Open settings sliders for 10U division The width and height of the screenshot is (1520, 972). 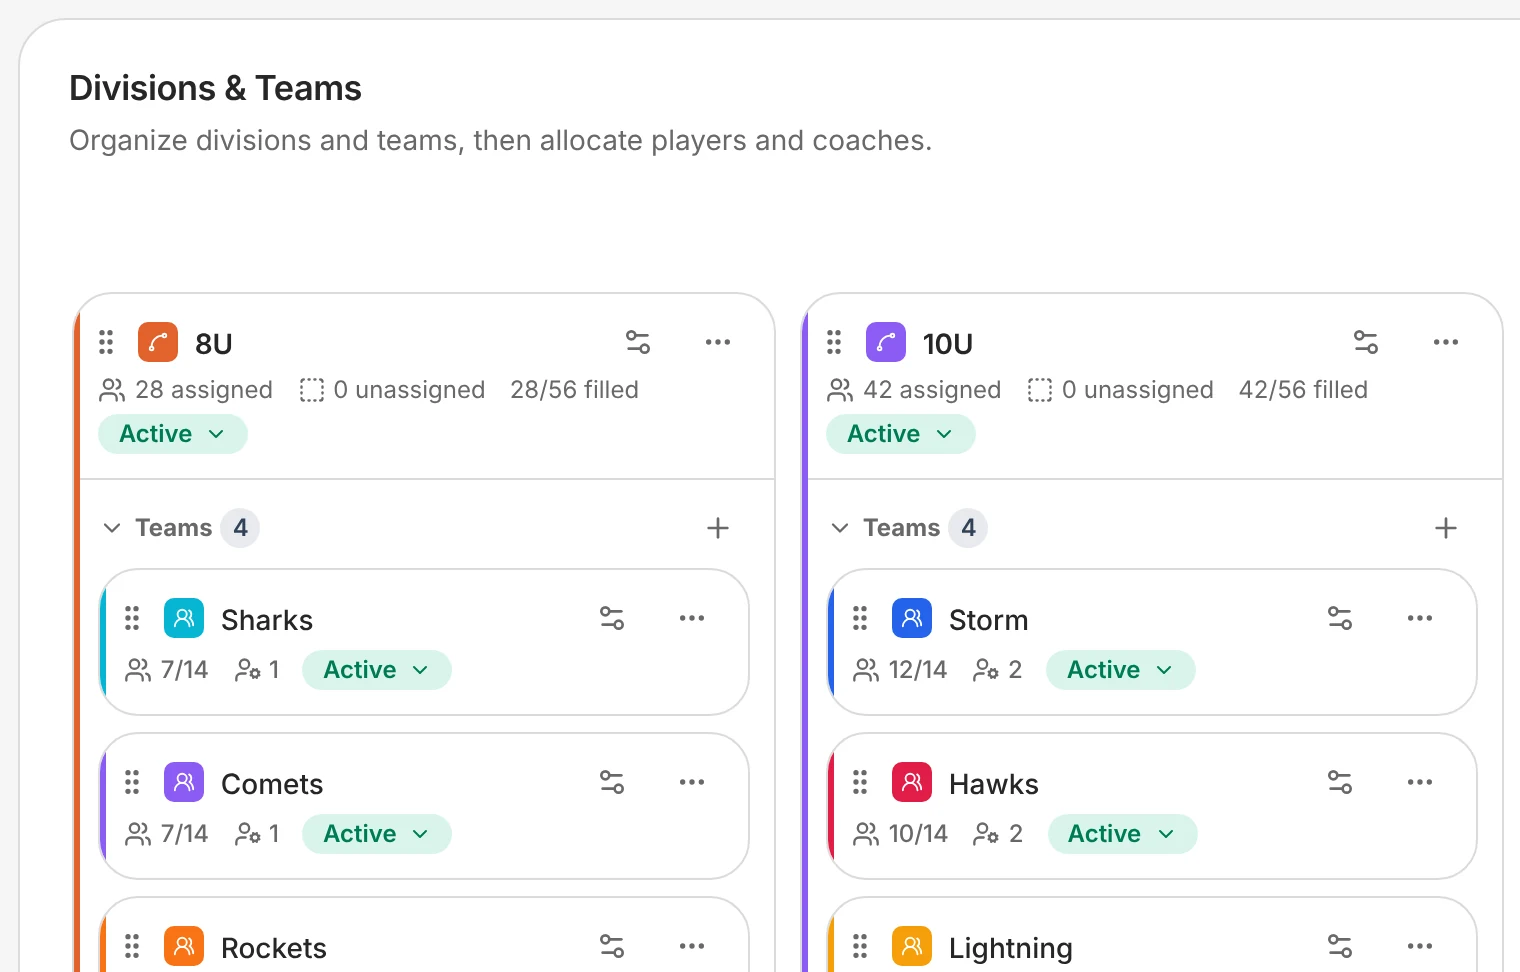click(1366, 342)
